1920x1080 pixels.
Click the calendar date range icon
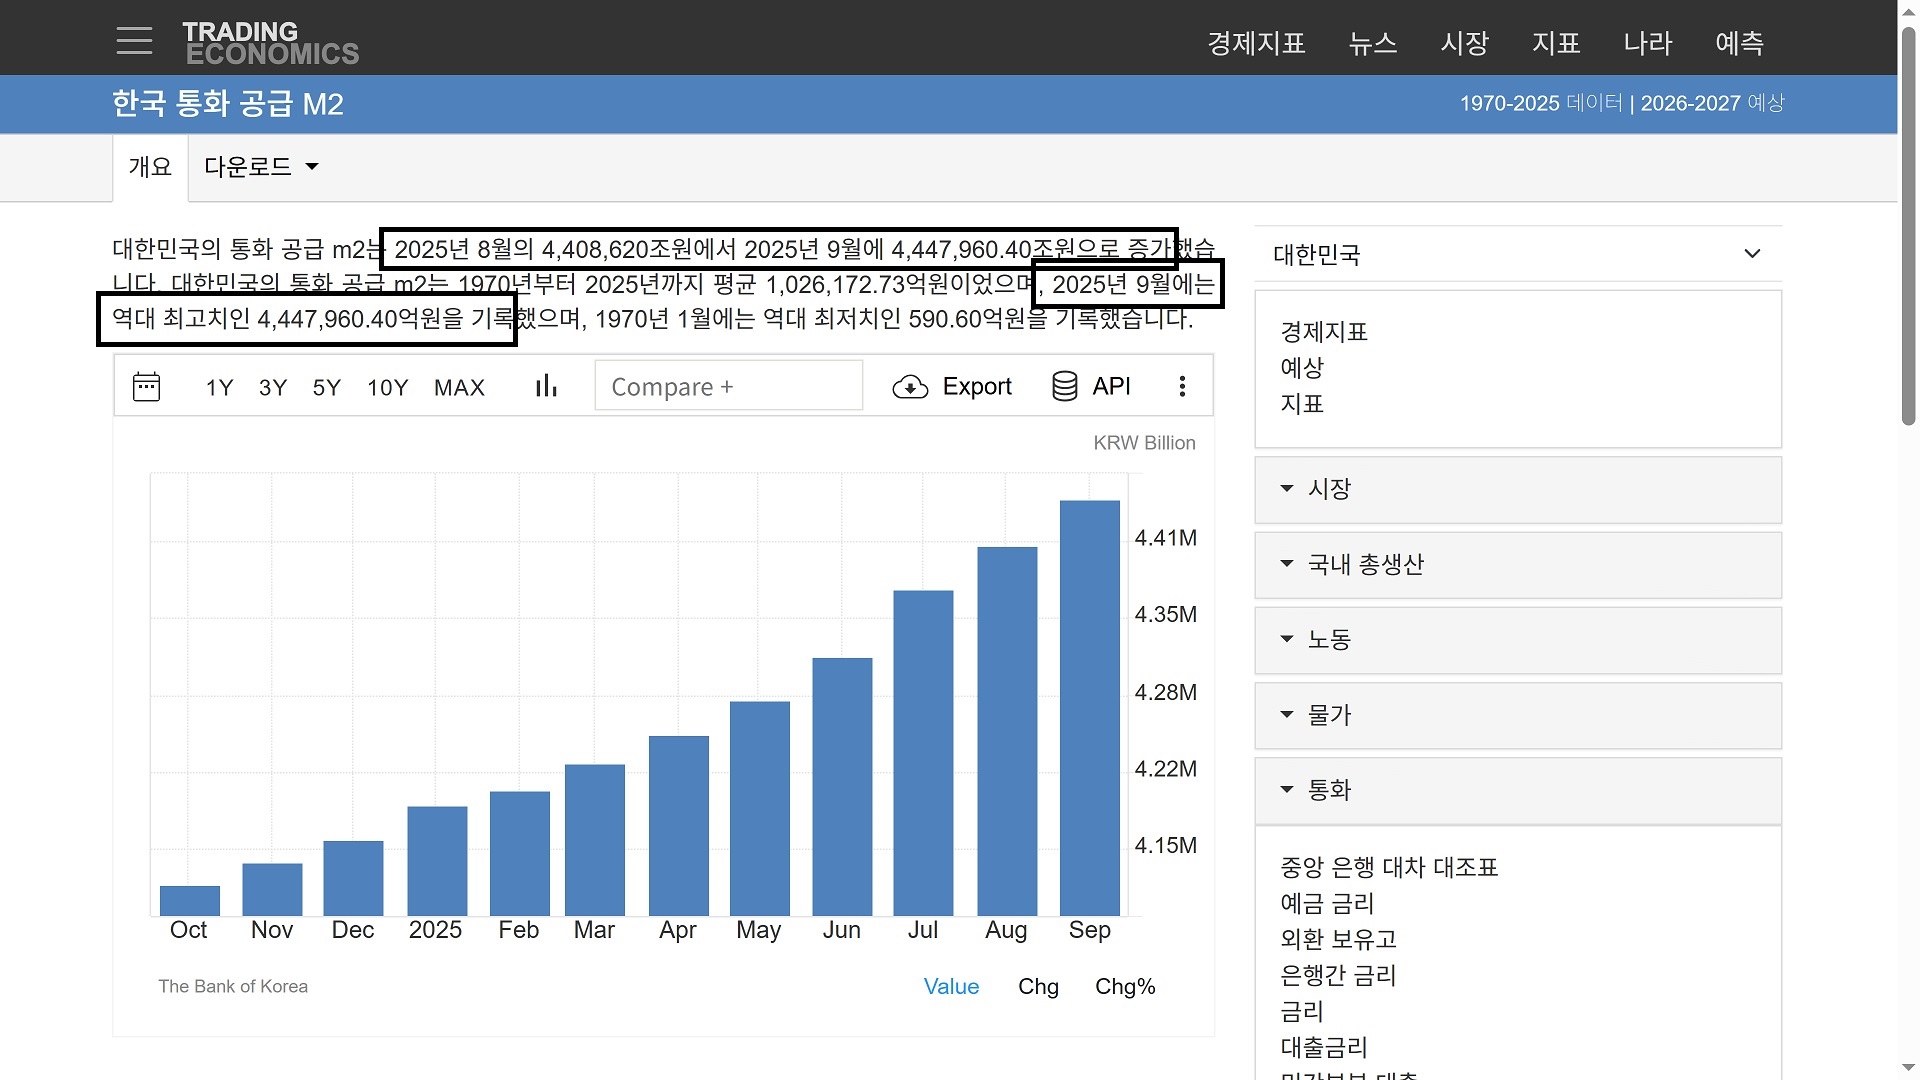[x=146, y=387]
